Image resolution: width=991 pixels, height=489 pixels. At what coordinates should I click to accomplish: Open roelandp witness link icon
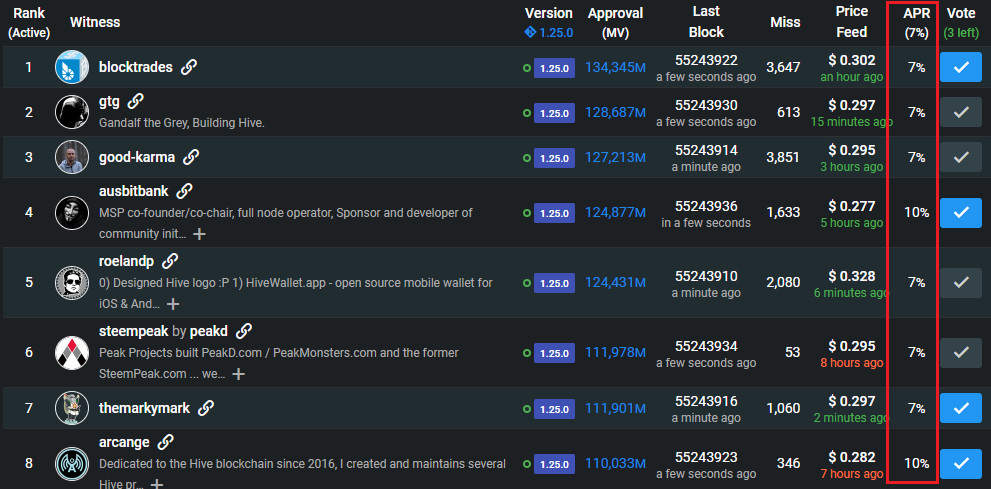[170, 261]
